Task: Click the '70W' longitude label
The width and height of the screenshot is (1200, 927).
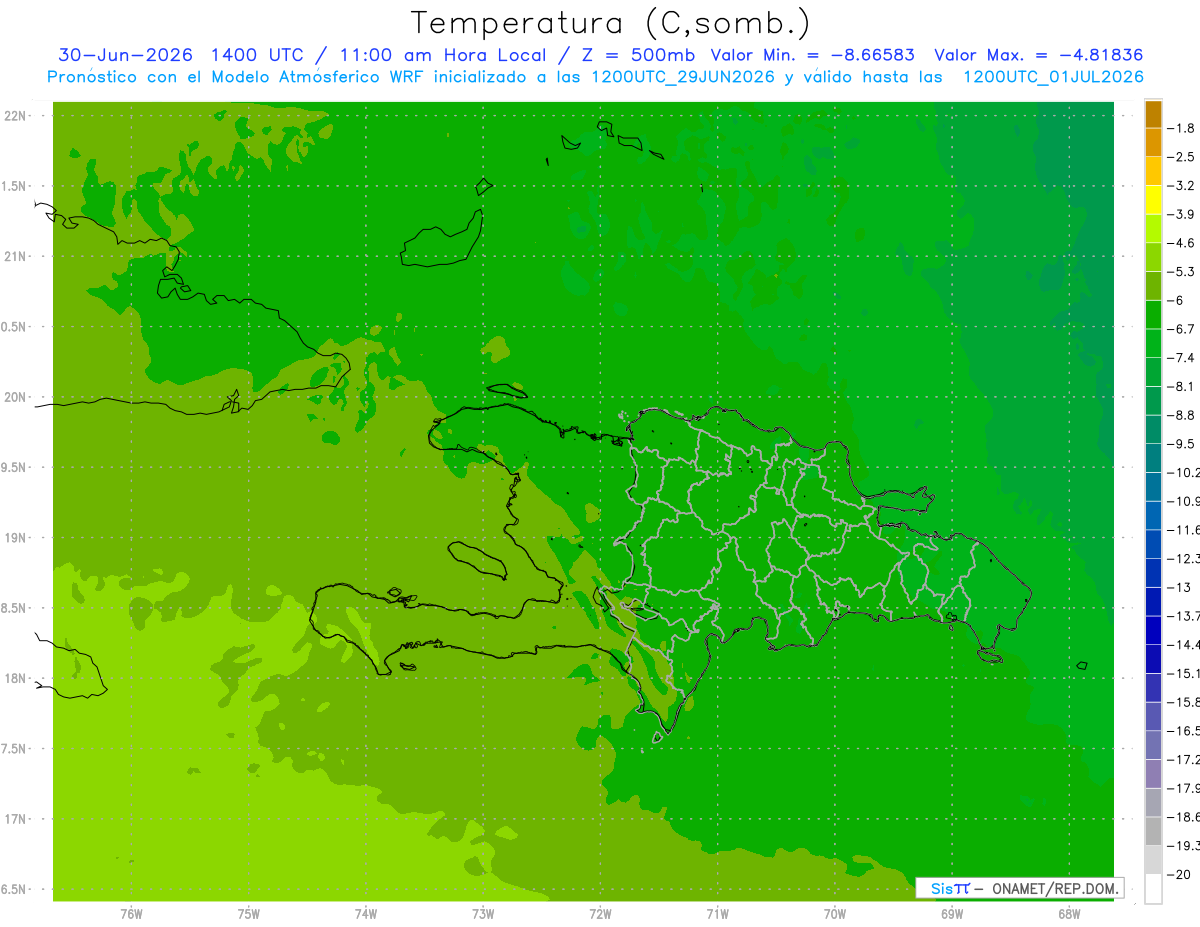Action: (x=835, y=913)
